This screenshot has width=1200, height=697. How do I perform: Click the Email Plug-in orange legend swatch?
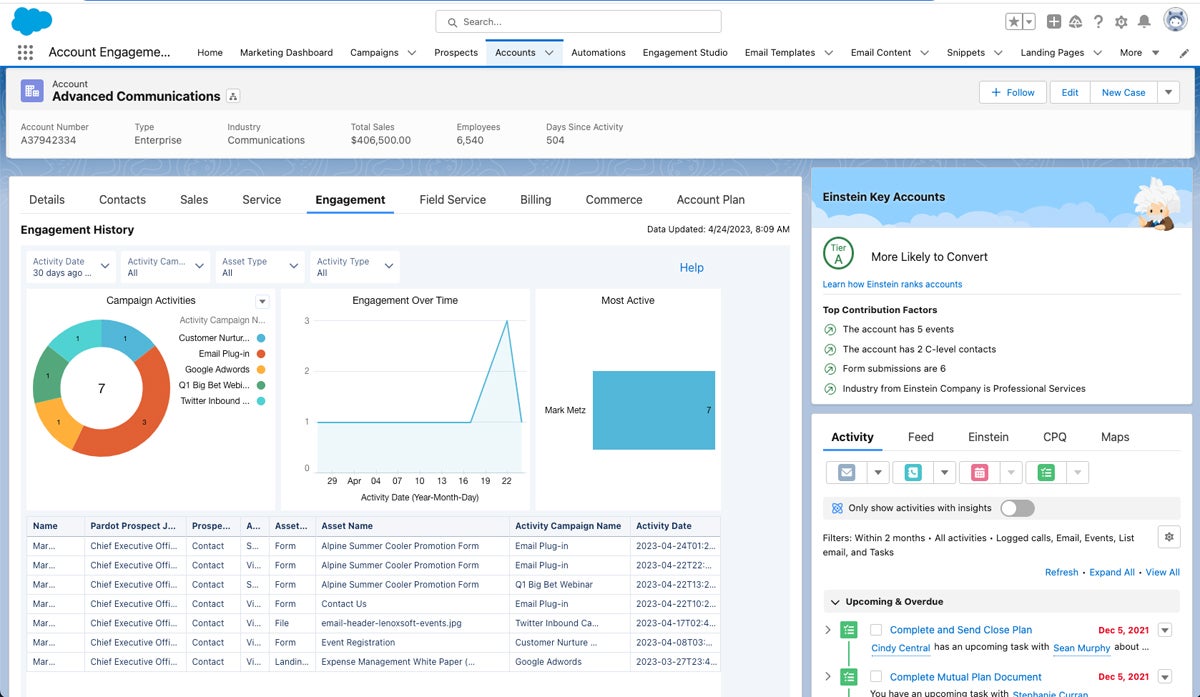point(260,354)
